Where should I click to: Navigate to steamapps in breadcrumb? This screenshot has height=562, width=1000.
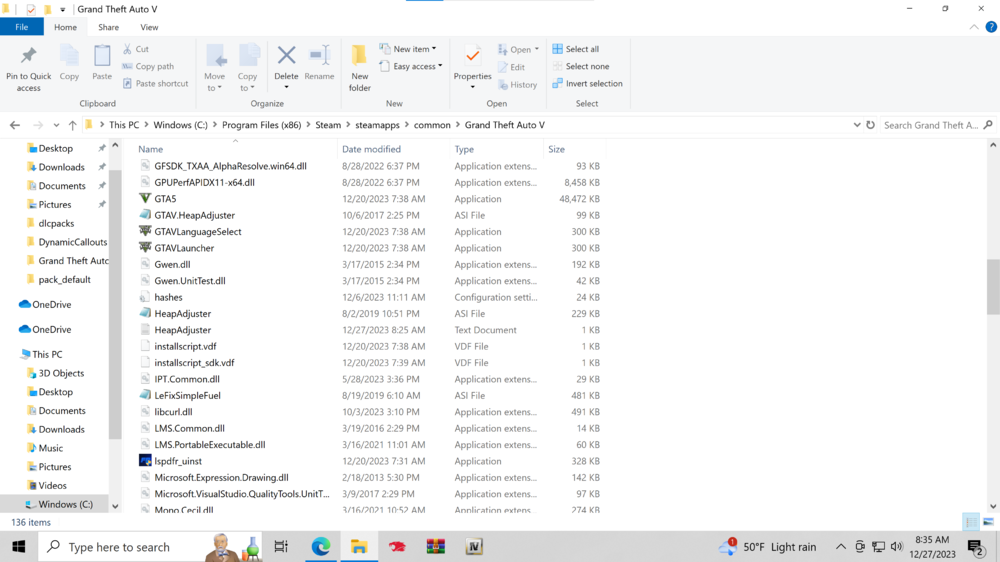pos(377,125)
